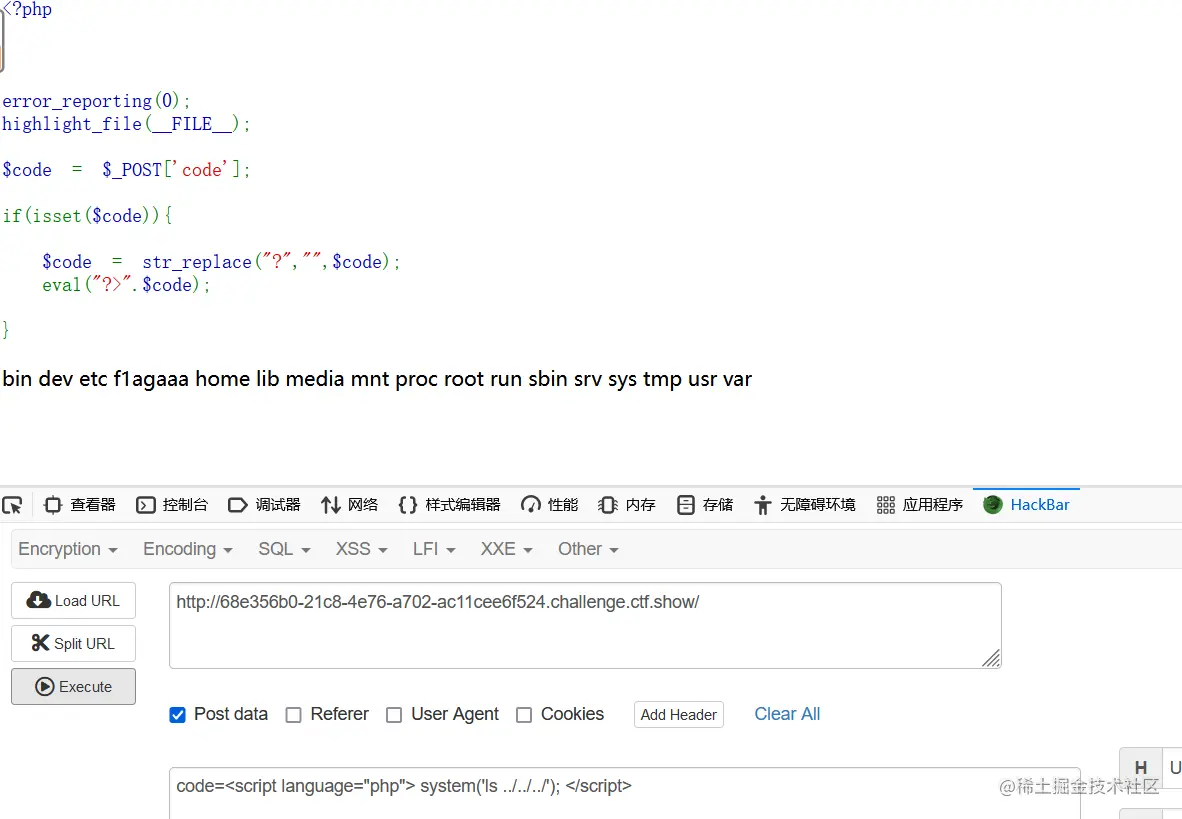
Task: Open the 内存 memory tab
Action: (x=626, y=505)
